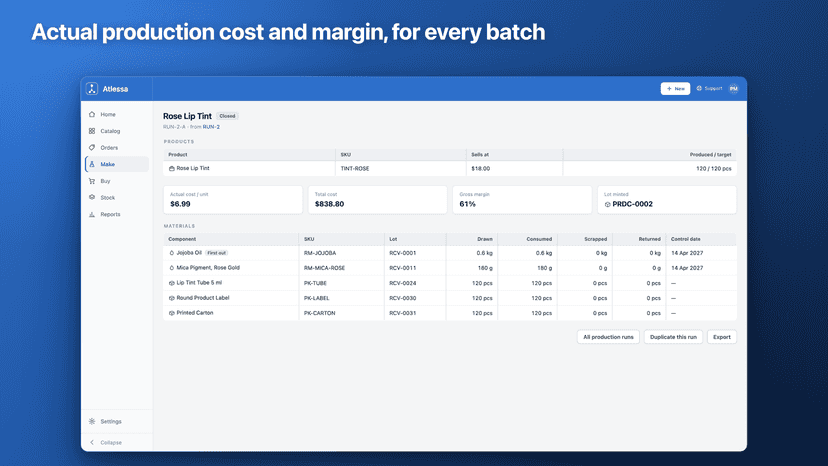Open Reports from the sidebar
The width and height of the screenshot is (828, 466).
pos(116,214)
